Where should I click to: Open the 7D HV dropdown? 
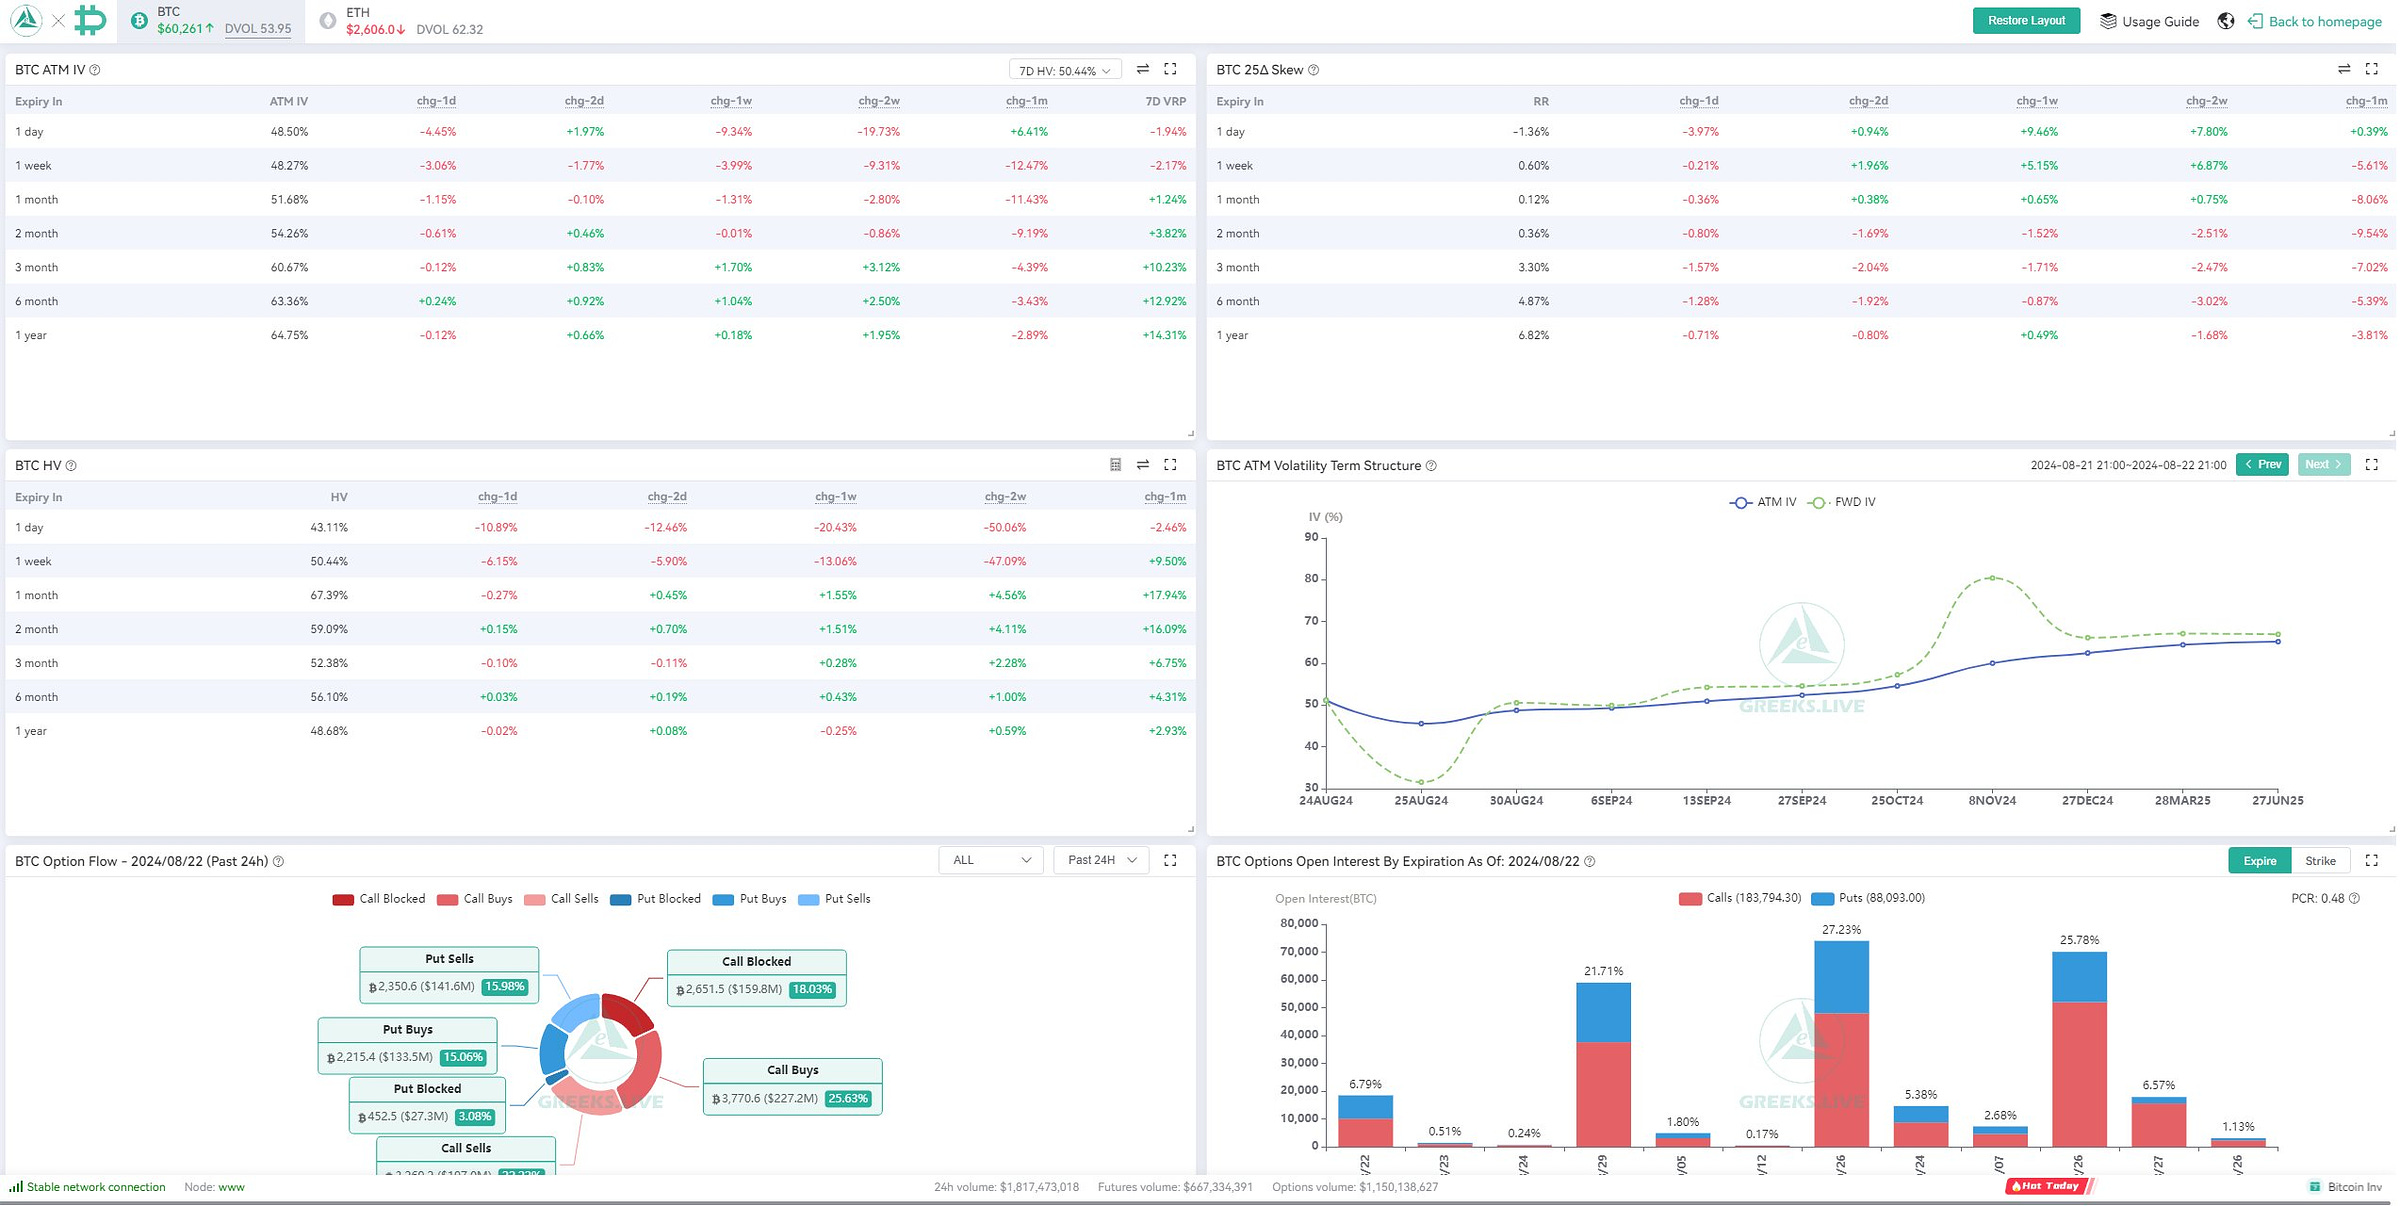click(x=1064, y=71)
